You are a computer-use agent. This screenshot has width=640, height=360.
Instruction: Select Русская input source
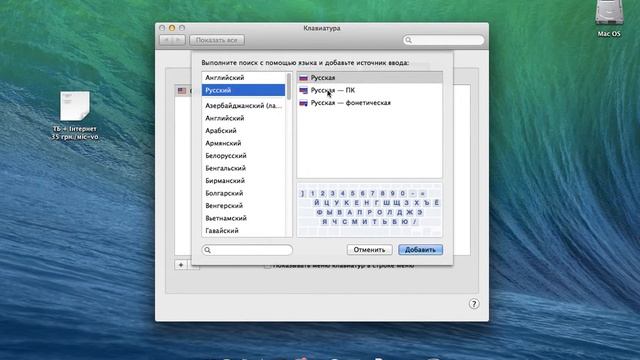pos(369,78)
